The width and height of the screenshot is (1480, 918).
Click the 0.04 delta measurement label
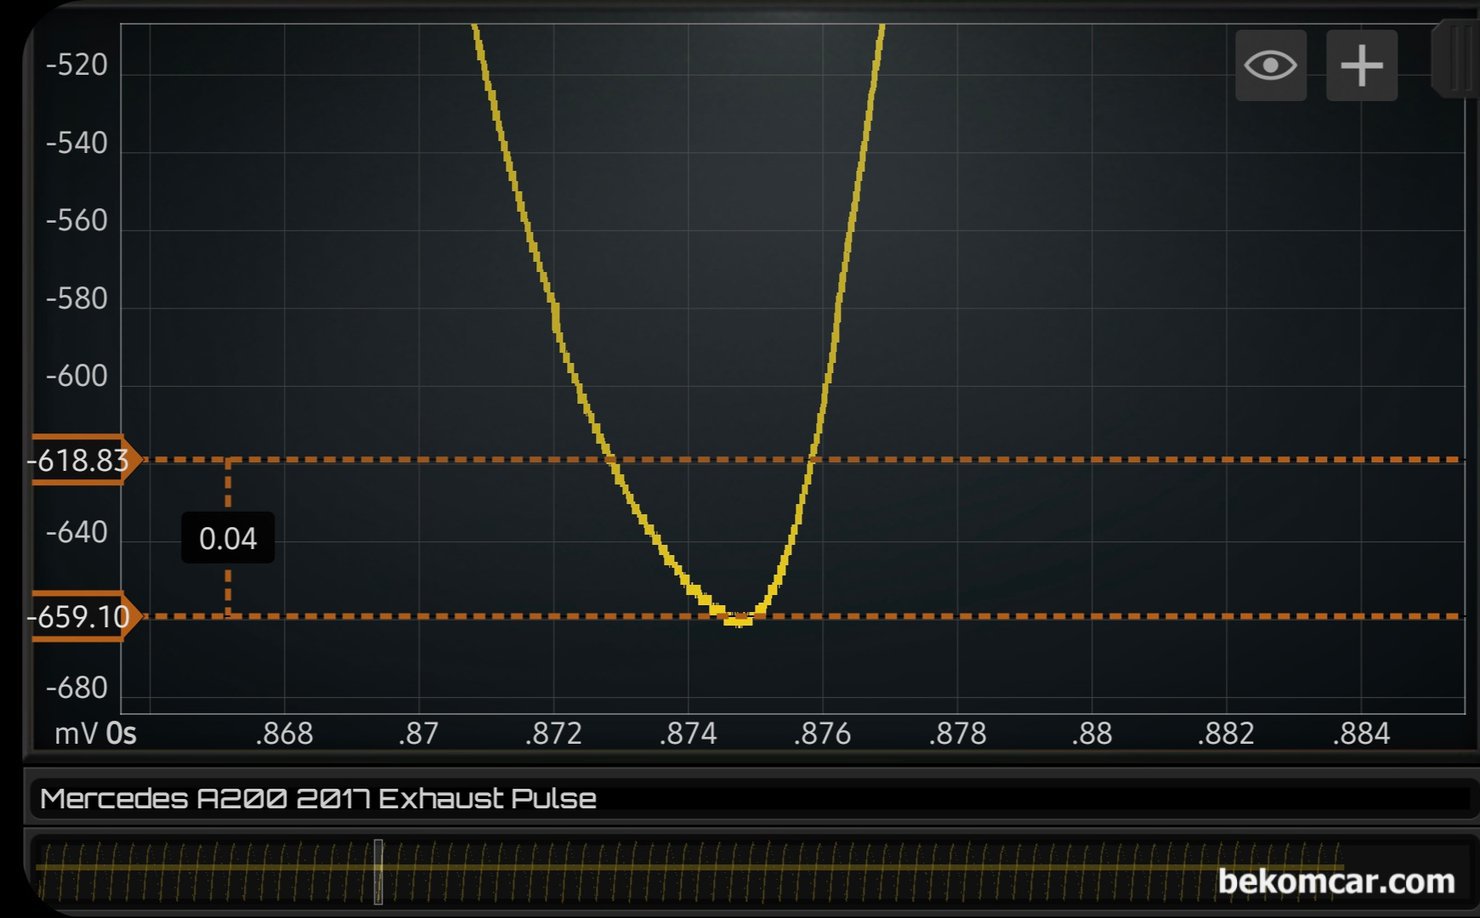[228, 539]
